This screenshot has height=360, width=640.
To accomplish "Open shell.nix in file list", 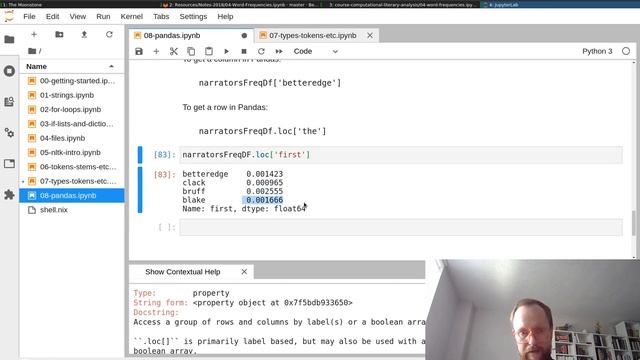I will [x=72, y=210].
